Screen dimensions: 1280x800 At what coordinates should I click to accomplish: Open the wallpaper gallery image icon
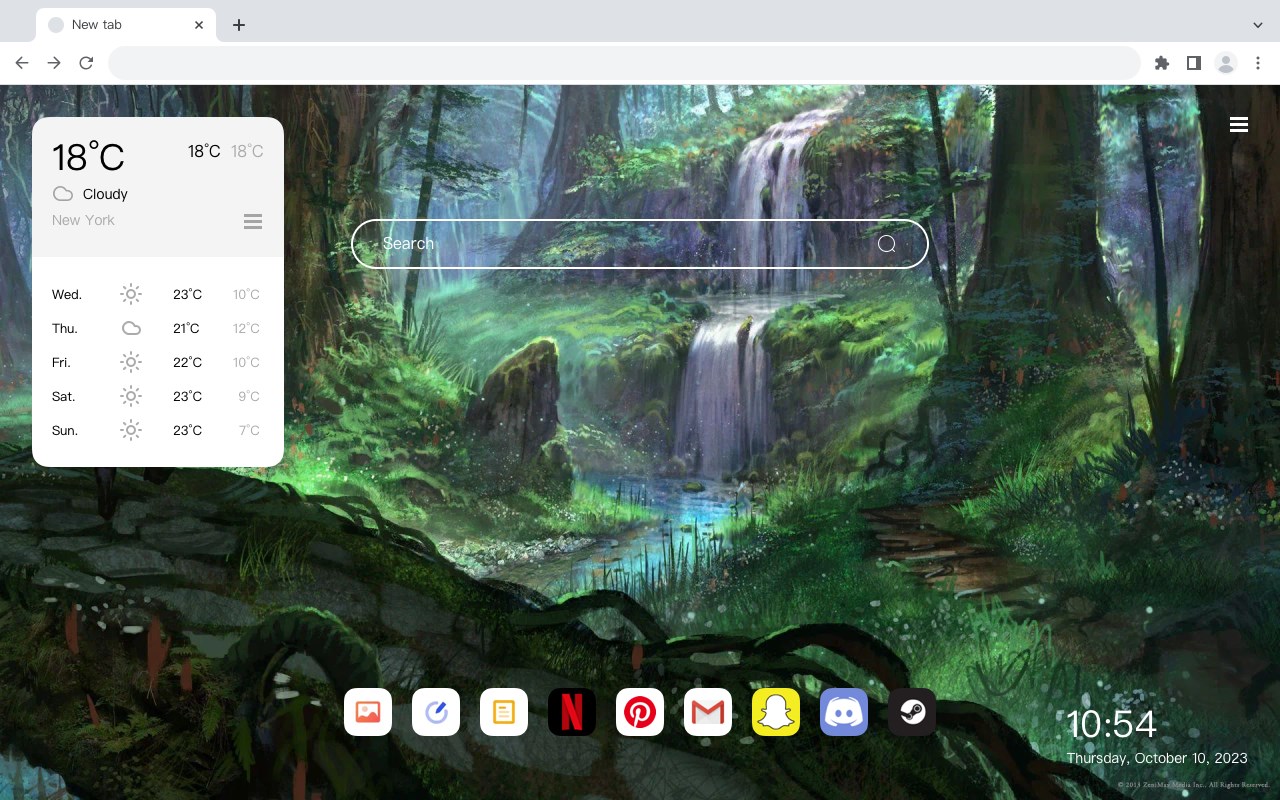pyautogui.click(x=368, y=712)
